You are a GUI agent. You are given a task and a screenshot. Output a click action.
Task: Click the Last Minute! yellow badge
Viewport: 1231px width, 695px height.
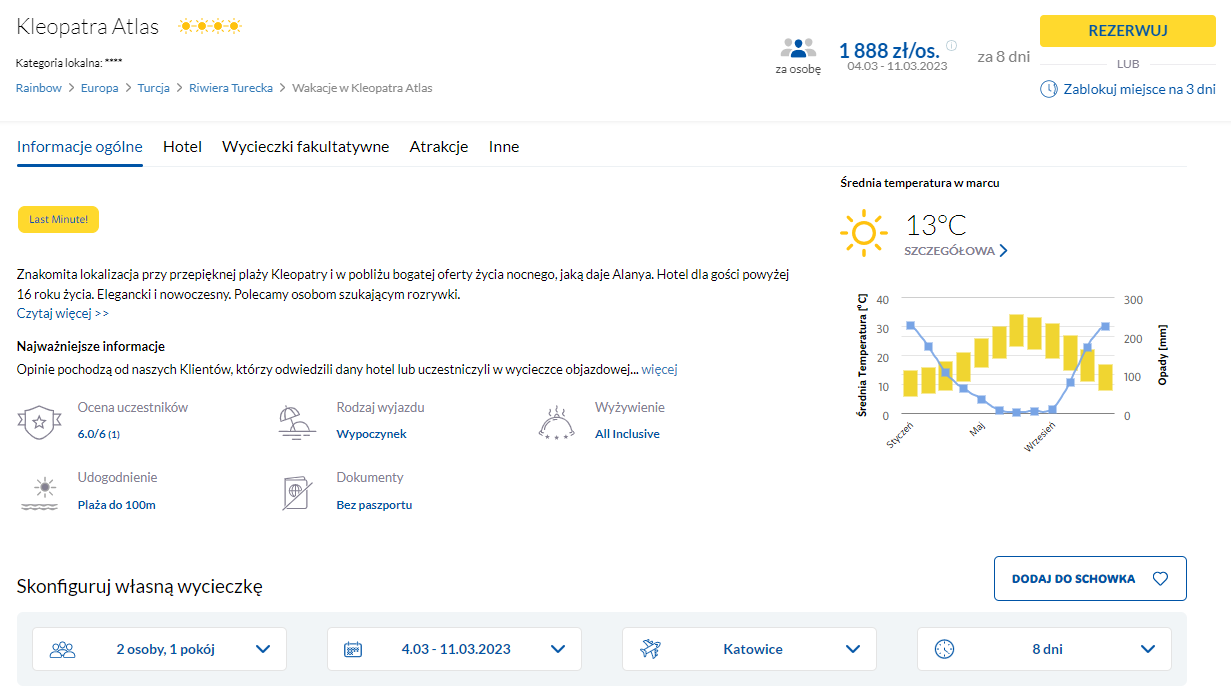click(58, 220)
